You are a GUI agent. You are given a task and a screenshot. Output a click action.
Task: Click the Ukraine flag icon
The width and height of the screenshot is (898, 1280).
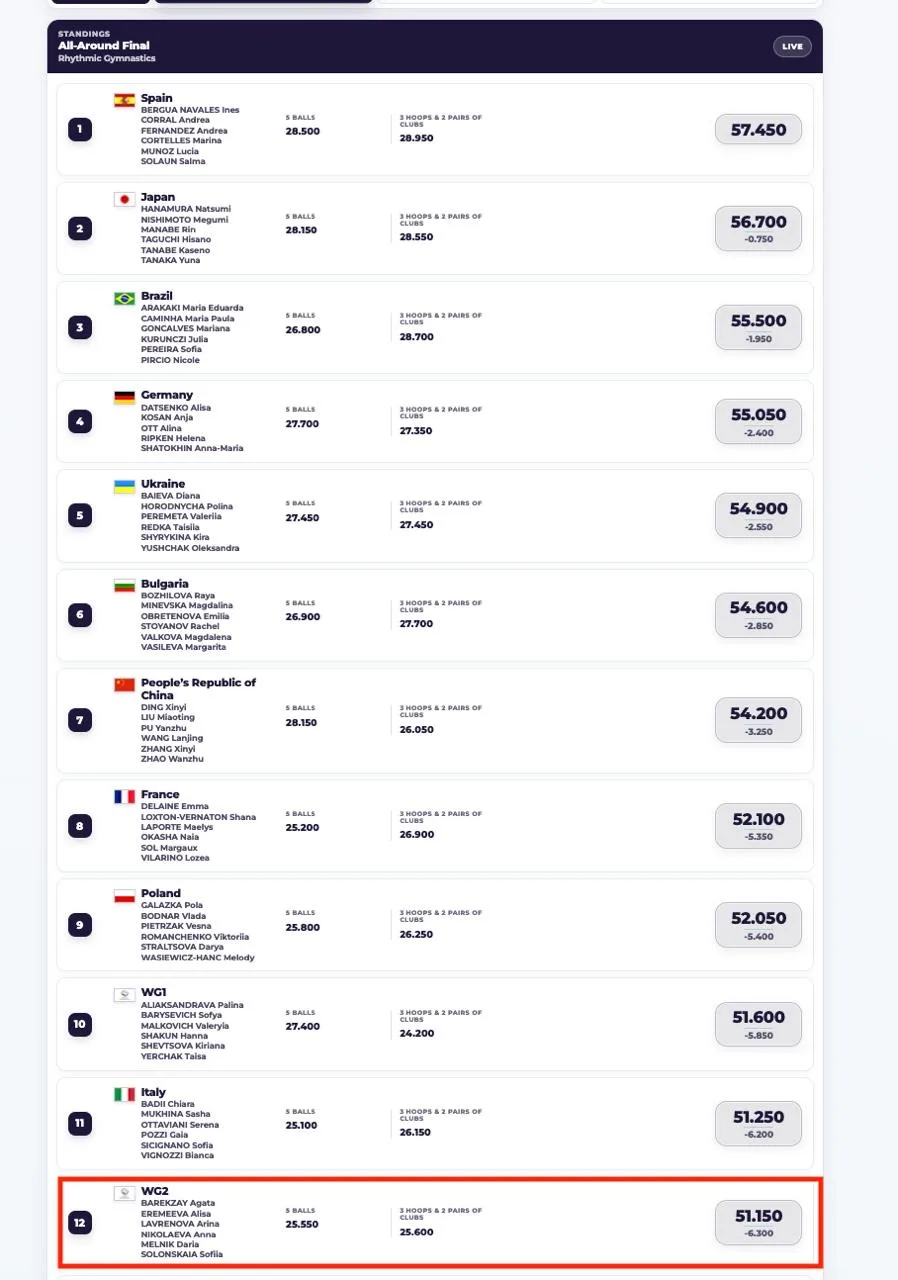[125, 486]
